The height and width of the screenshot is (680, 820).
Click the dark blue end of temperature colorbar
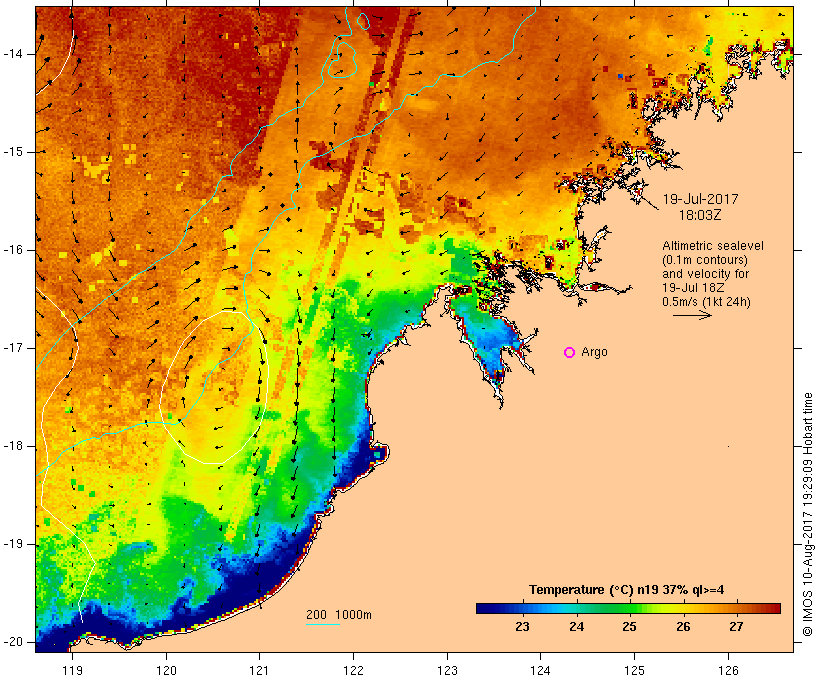point(486,608)
